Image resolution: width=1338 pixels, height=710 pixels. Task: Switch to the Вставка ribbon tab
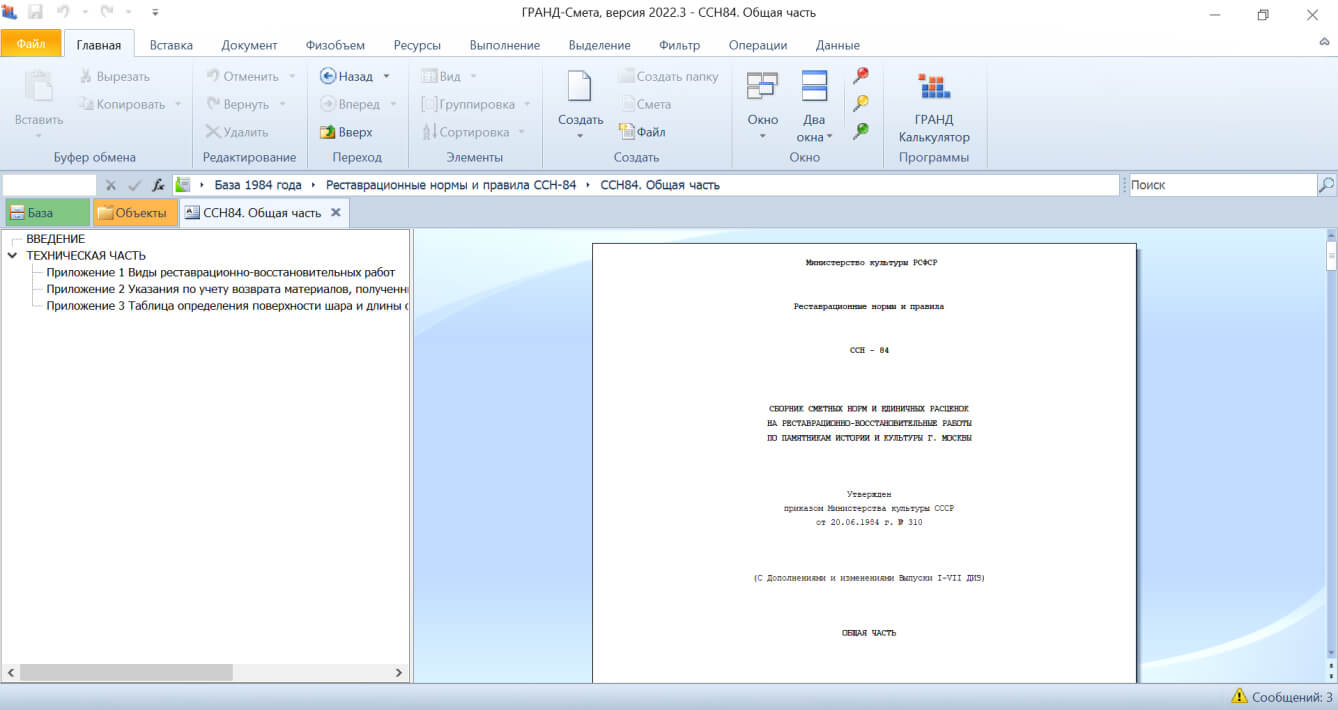171,45
